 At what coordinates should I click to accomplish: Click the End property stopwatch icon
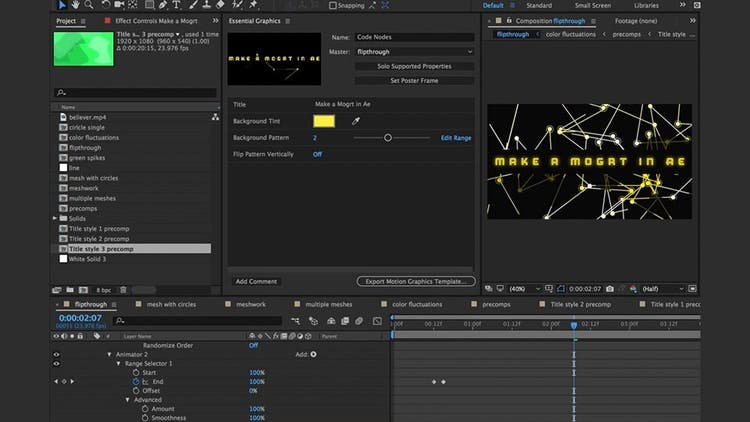pyautogui.click(x=135, y=382)
